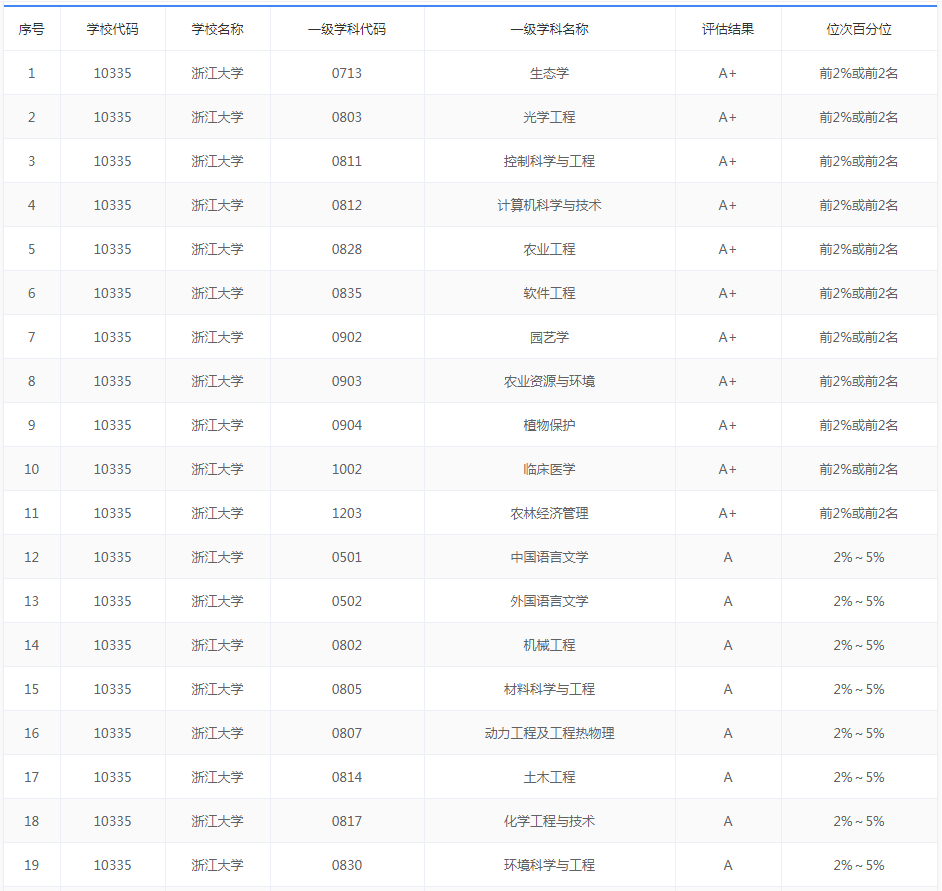Select subject code 0835 cell
The image size is (942, 891).
pyautogui.click(x=347, y=293)
